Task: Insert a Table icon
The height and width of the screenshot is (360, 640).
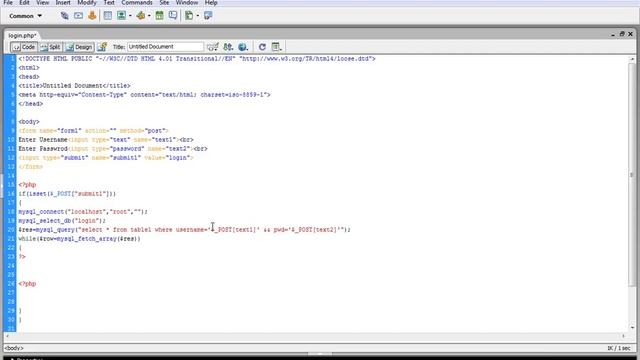Action: point(108,16)
